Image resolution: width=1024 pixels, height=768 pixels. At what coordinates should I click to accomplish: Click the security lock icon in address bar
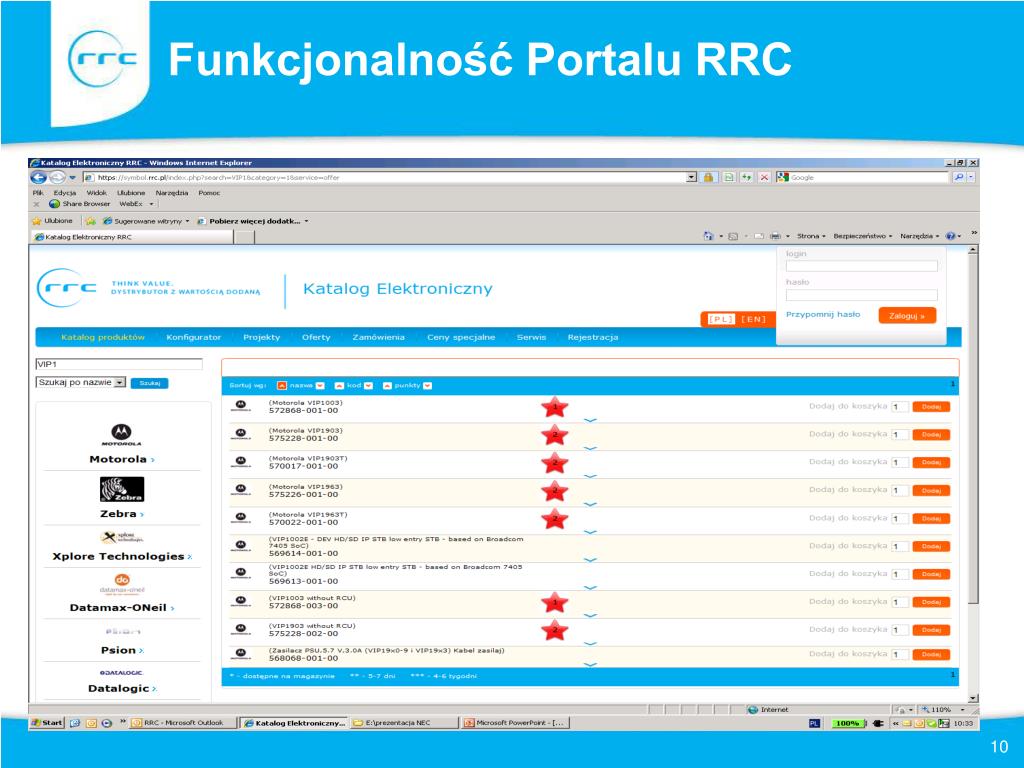coord(708,177)
